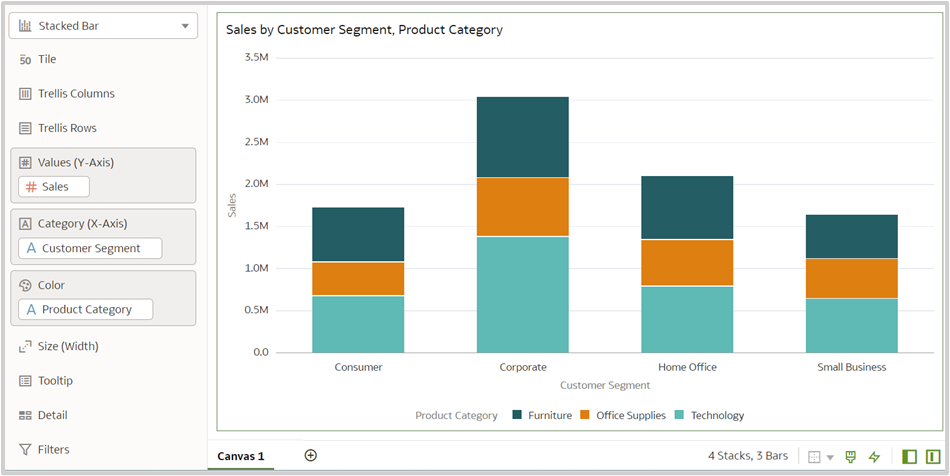The height and width of the screenshot is (476, 950).
Task: Click the lightning bolt auto-refresh icon
Action: [x=874, y=457]
